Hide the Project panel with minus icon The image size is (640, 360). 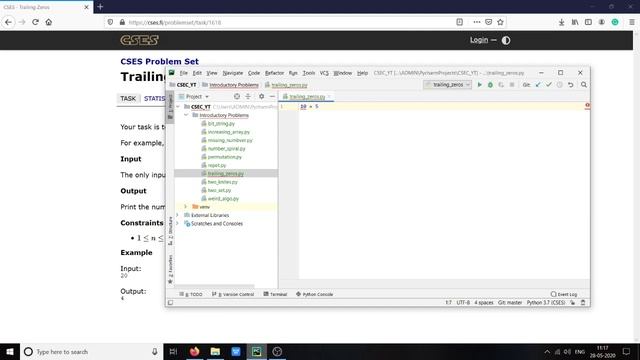coord(272,97)
